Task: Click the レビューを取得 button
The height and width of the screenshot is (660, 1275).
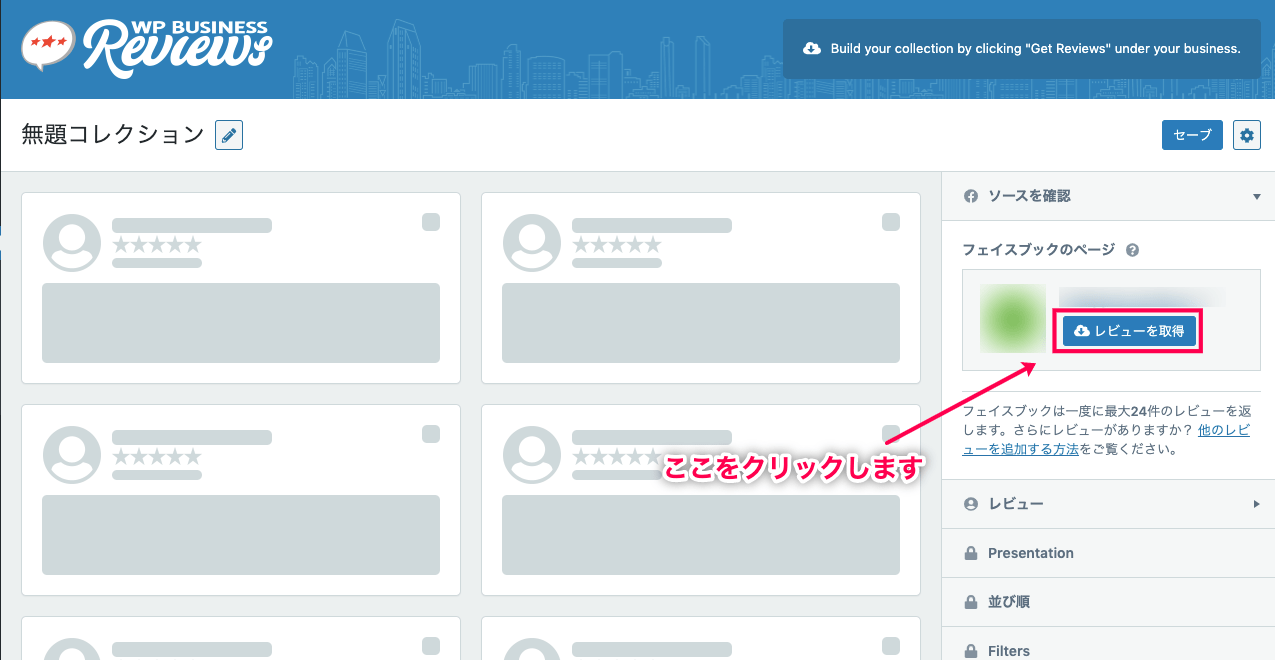Action: [1129, 331]
